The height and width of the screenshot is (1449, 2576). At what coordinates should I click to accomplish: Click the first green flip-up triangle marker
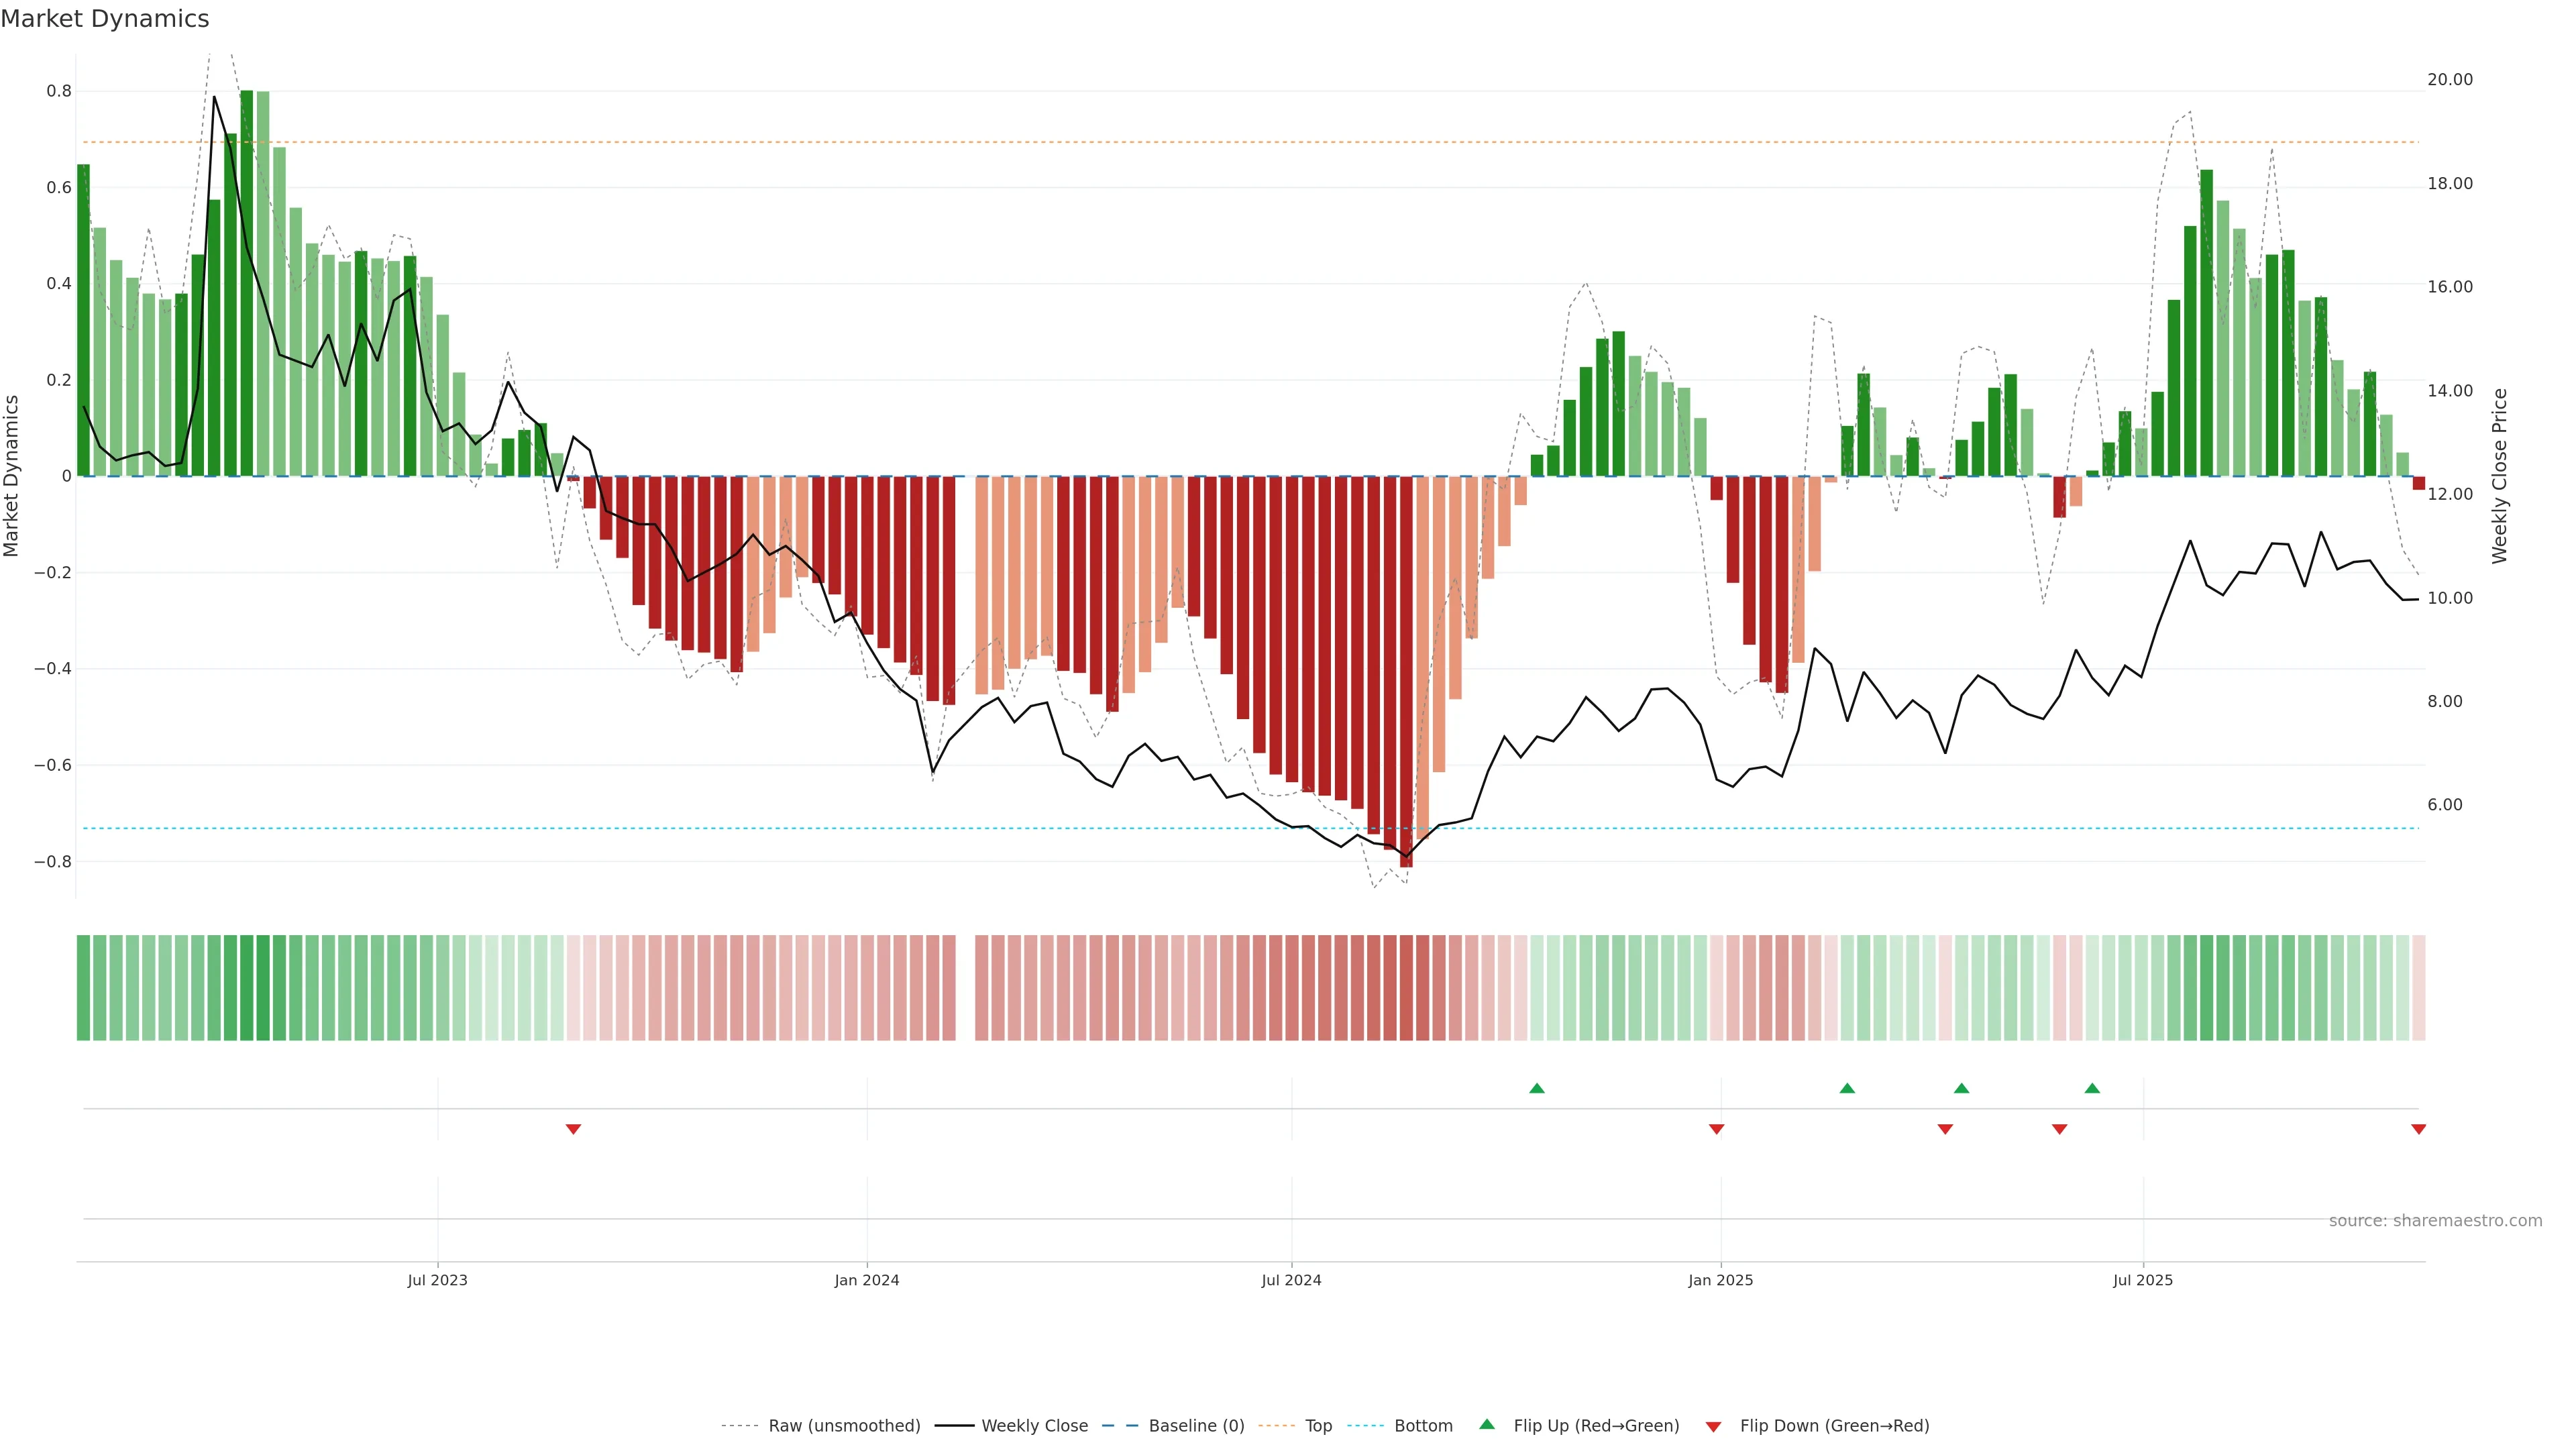coord(1537,1088)
